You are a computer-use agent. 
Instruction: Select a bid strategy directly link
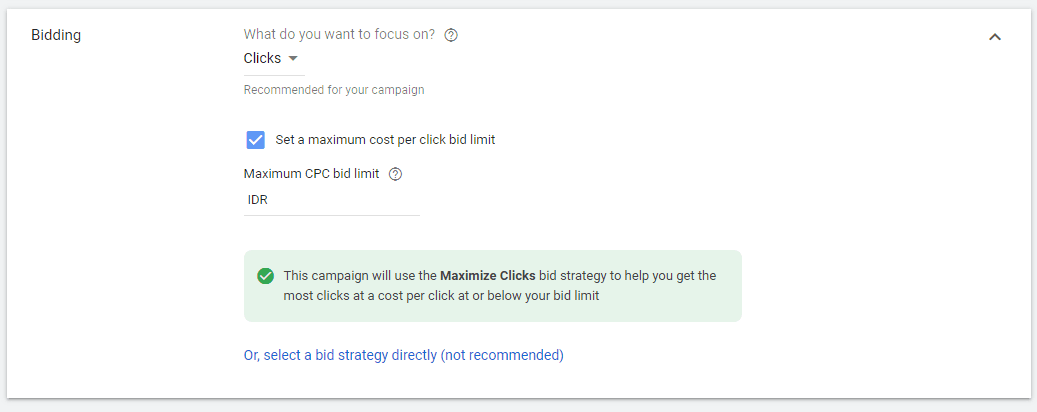[x=403, y=355]
